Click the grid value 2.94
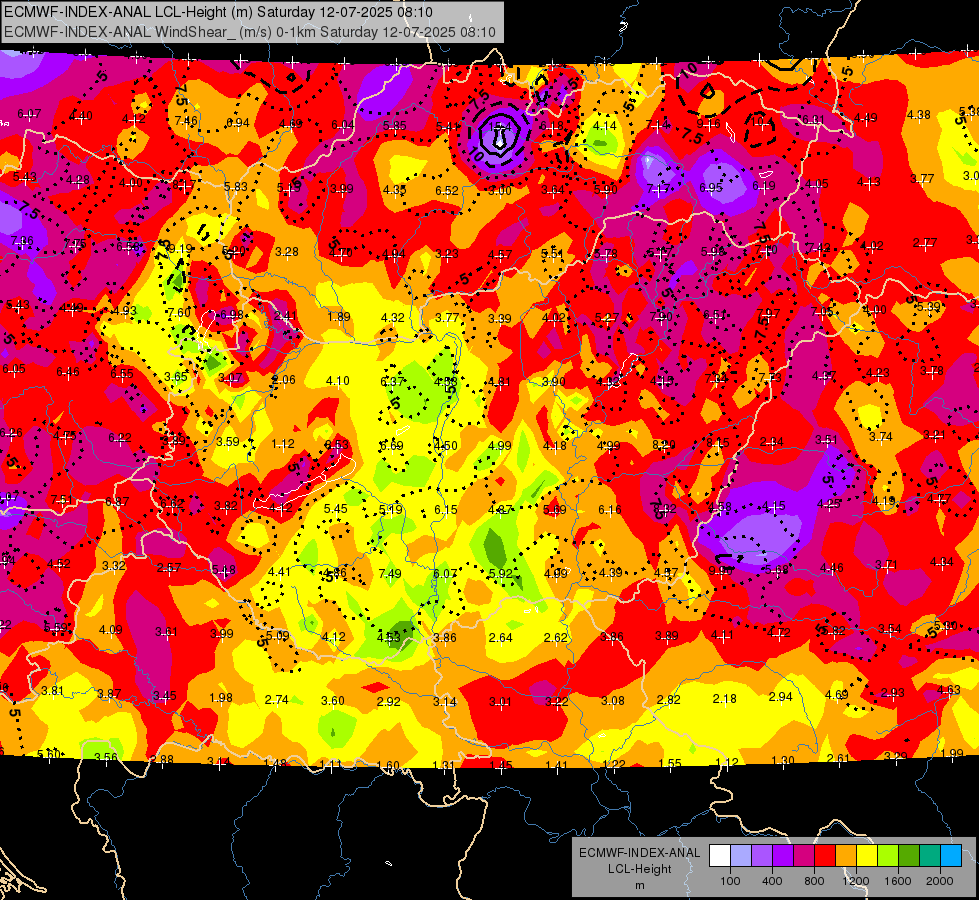 click(780, 696)
